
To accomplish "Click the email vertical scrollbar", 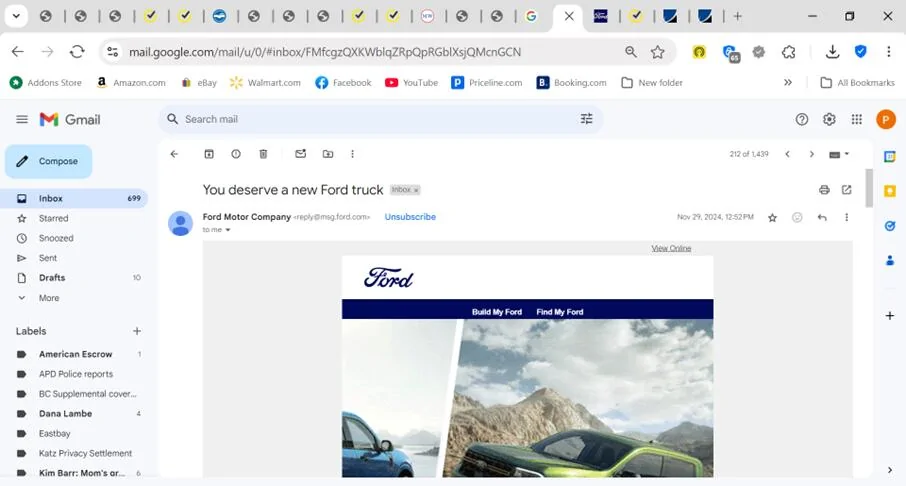I will tap(868, 188).
